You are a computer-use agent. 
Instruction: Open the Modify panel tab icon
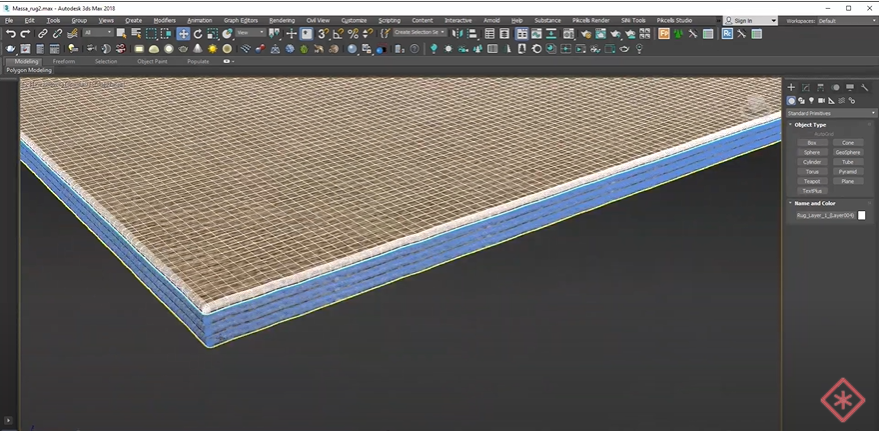806,88
